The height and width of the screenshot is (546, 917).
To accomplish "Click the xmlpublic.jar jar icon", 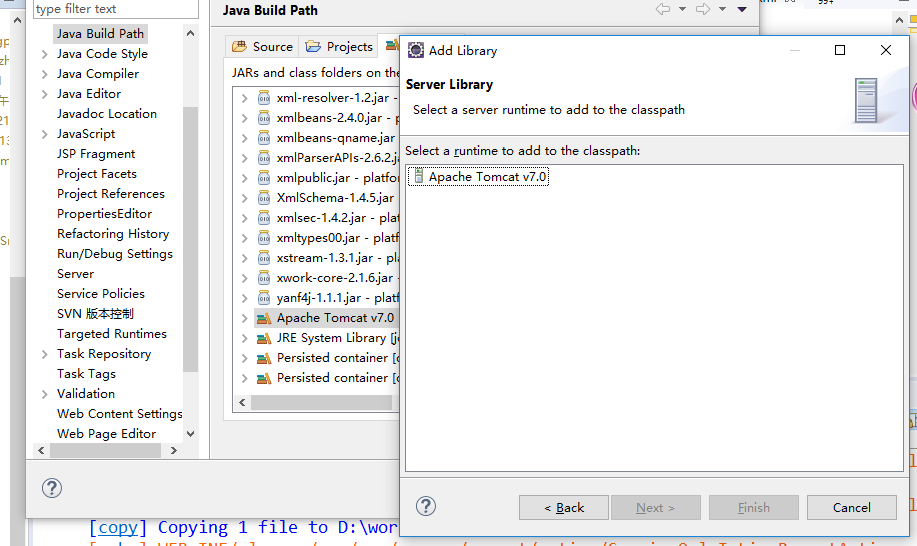I will point(264,178).
